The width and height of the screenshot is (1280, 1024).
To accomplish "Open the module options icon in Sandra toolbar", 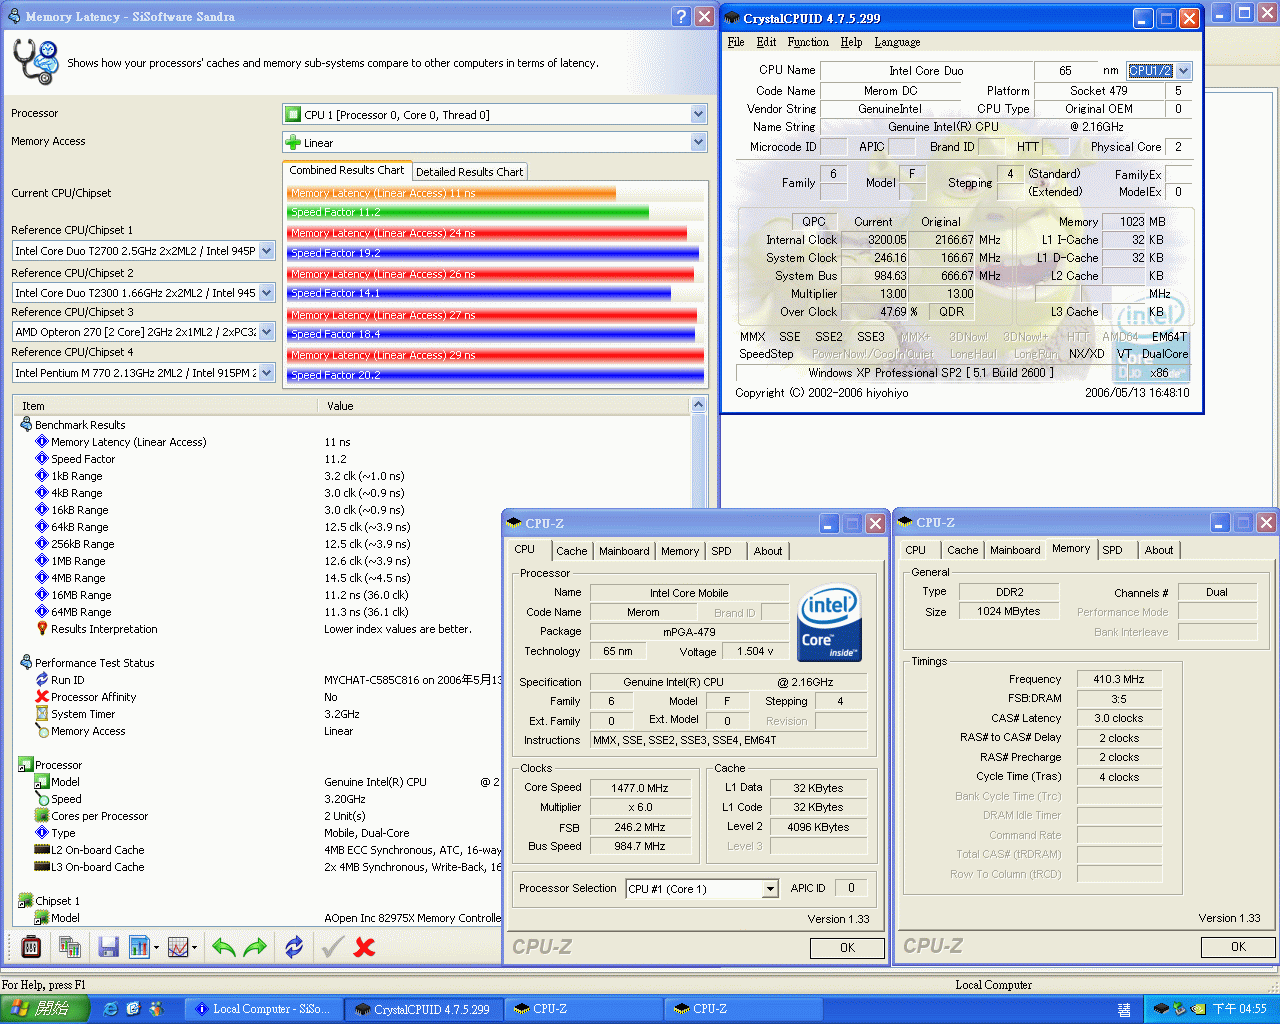I will tap(31, 946).
